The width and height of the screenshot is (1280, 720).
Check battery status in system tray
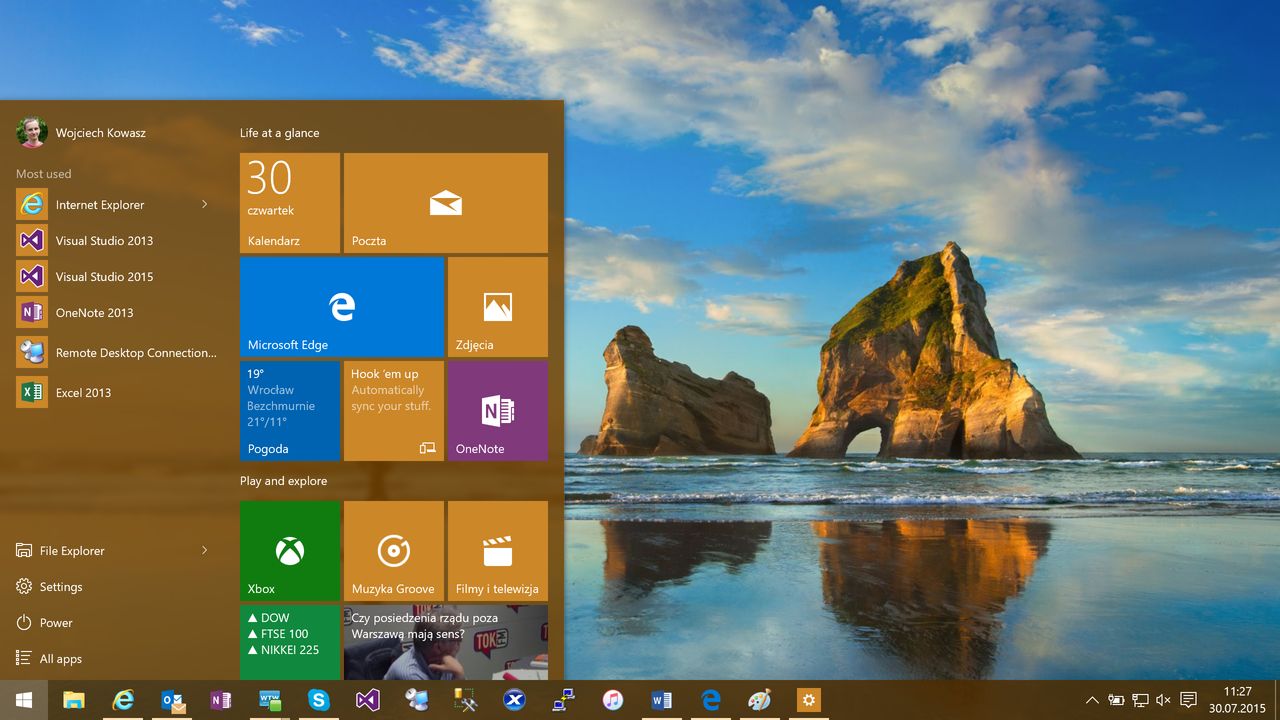[x=1116, y=700]
